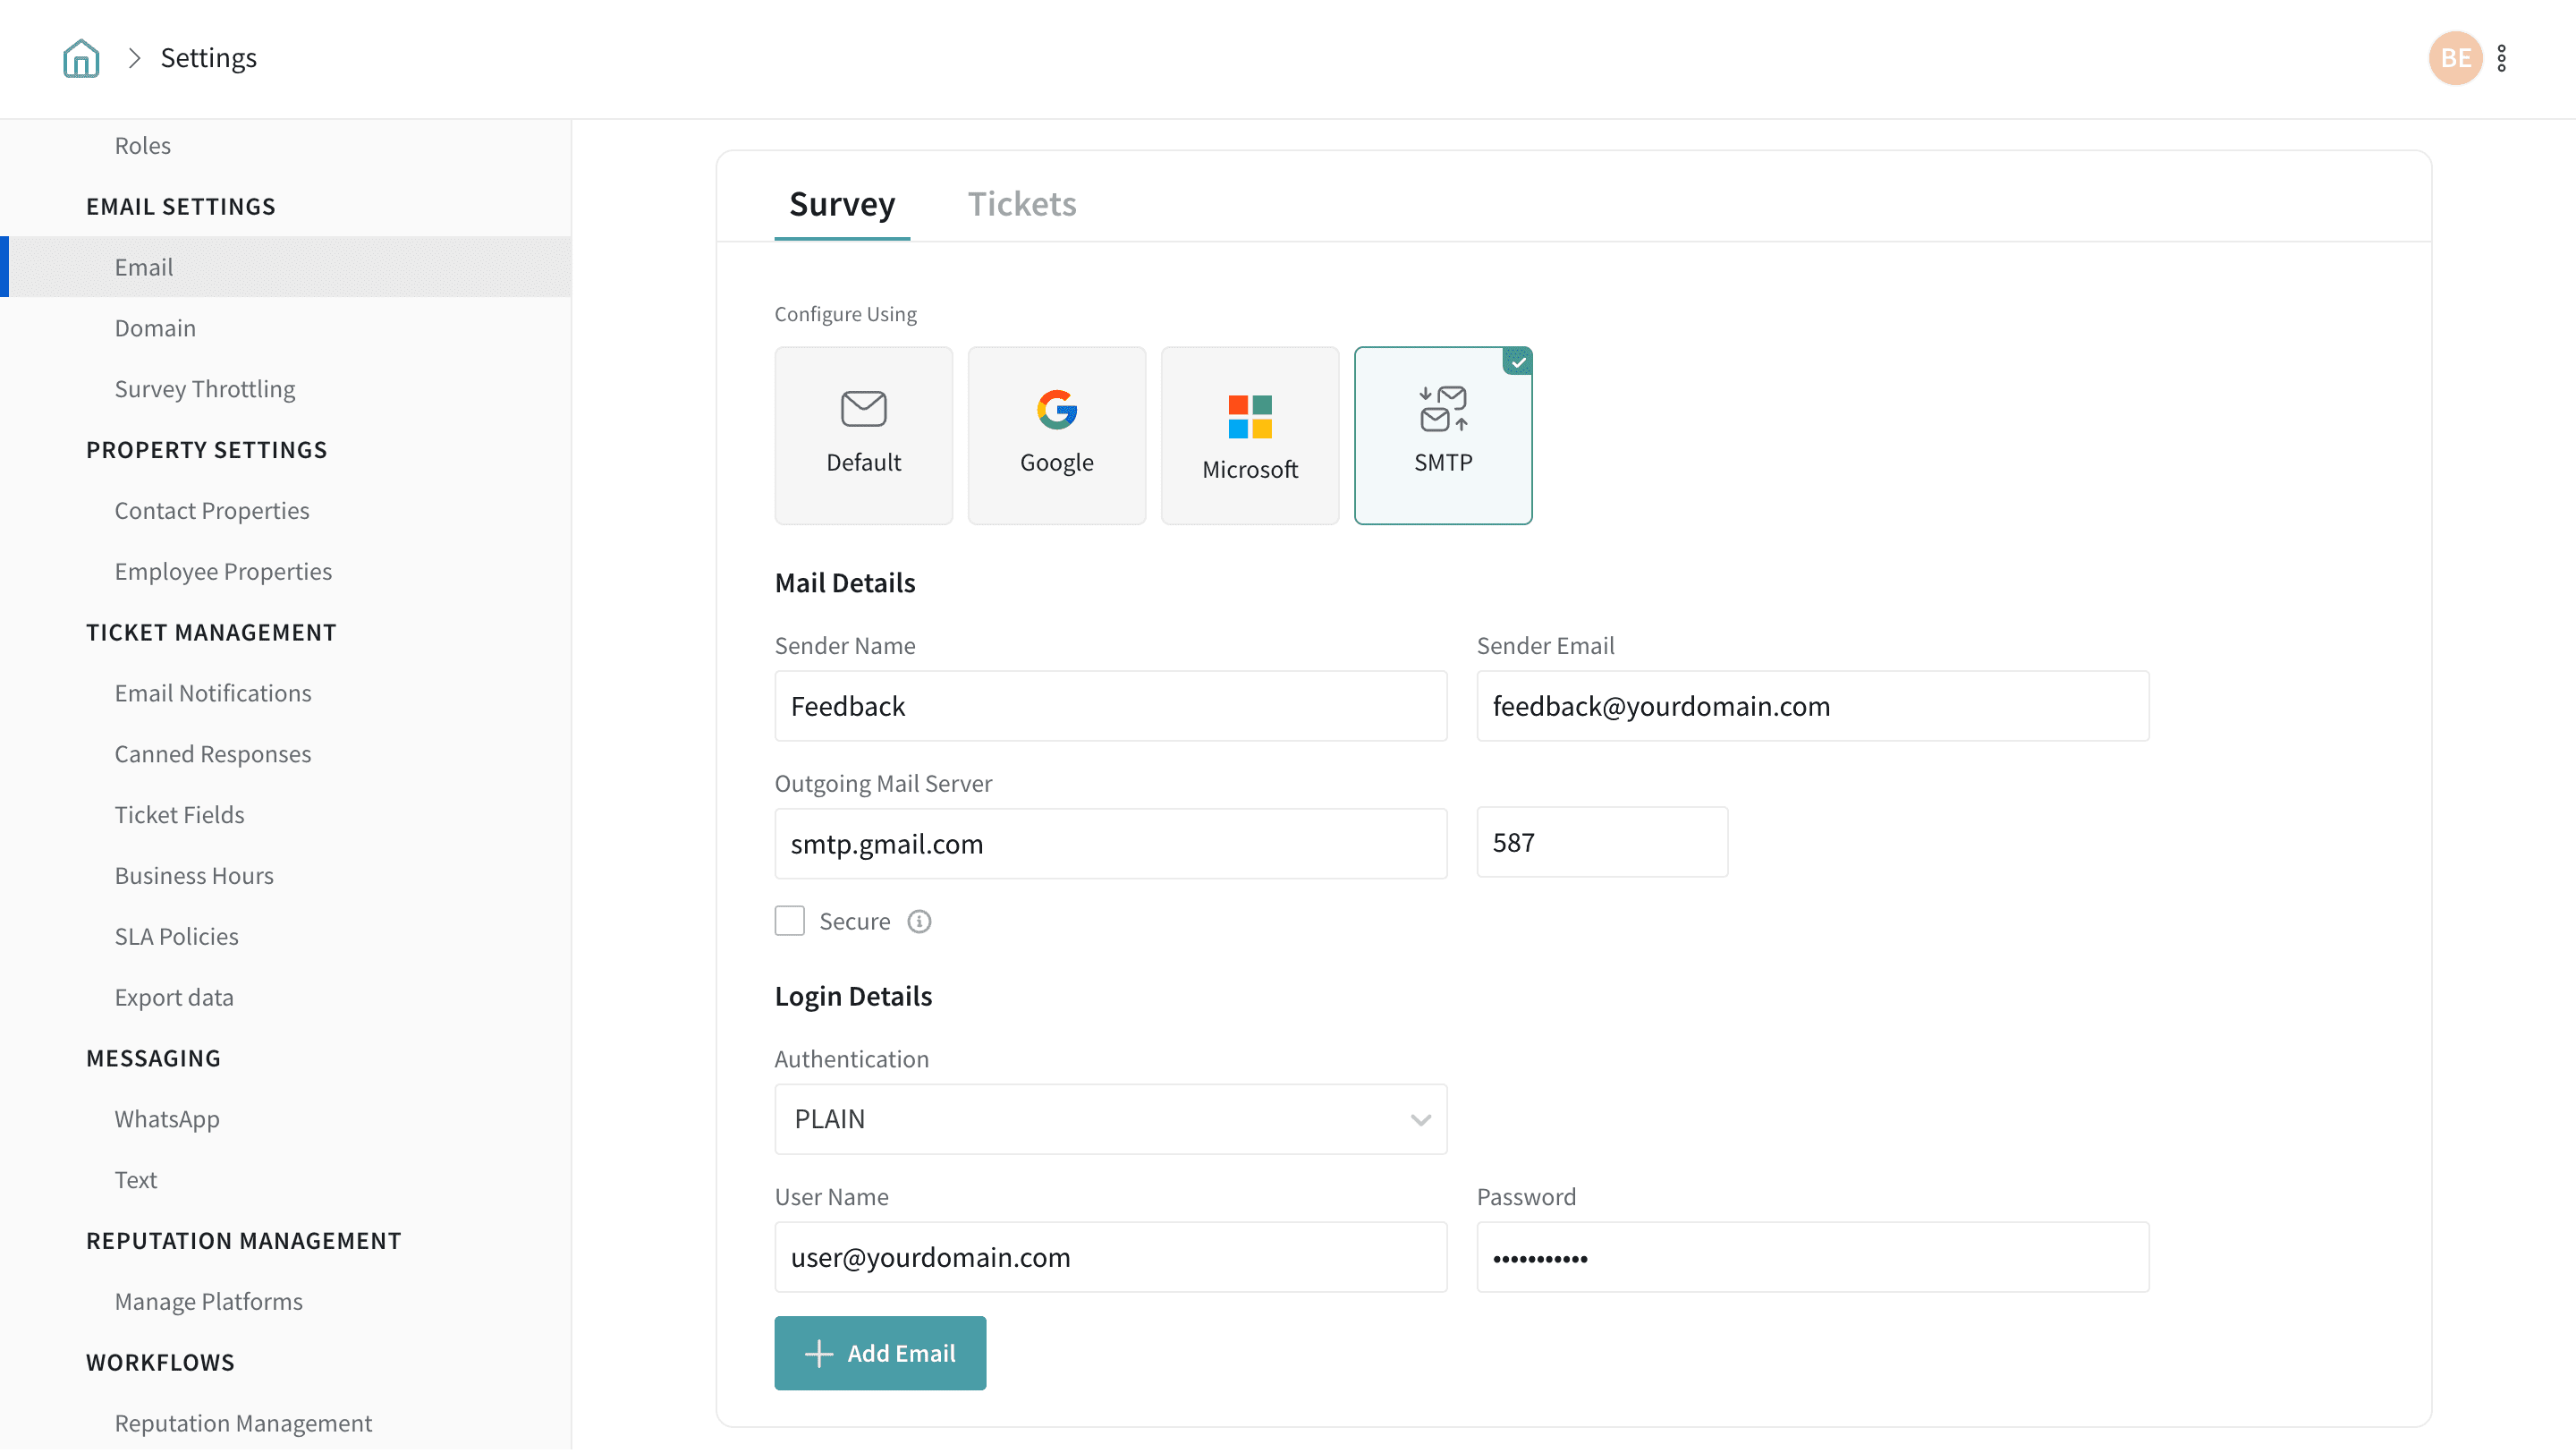Click the BE user avatar

pyautogui.click(x=2454, y=58)
